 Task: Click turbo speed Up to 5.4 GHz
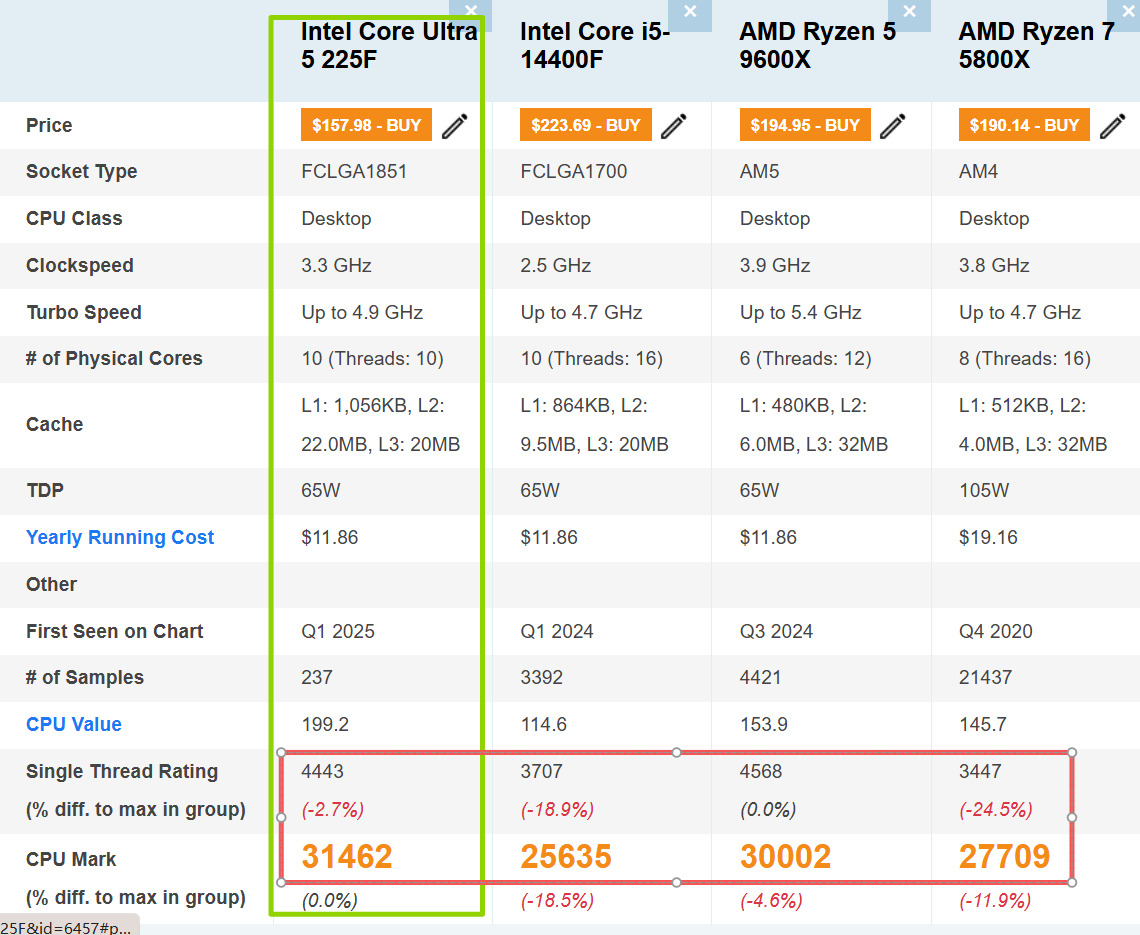tap(800, 313)
